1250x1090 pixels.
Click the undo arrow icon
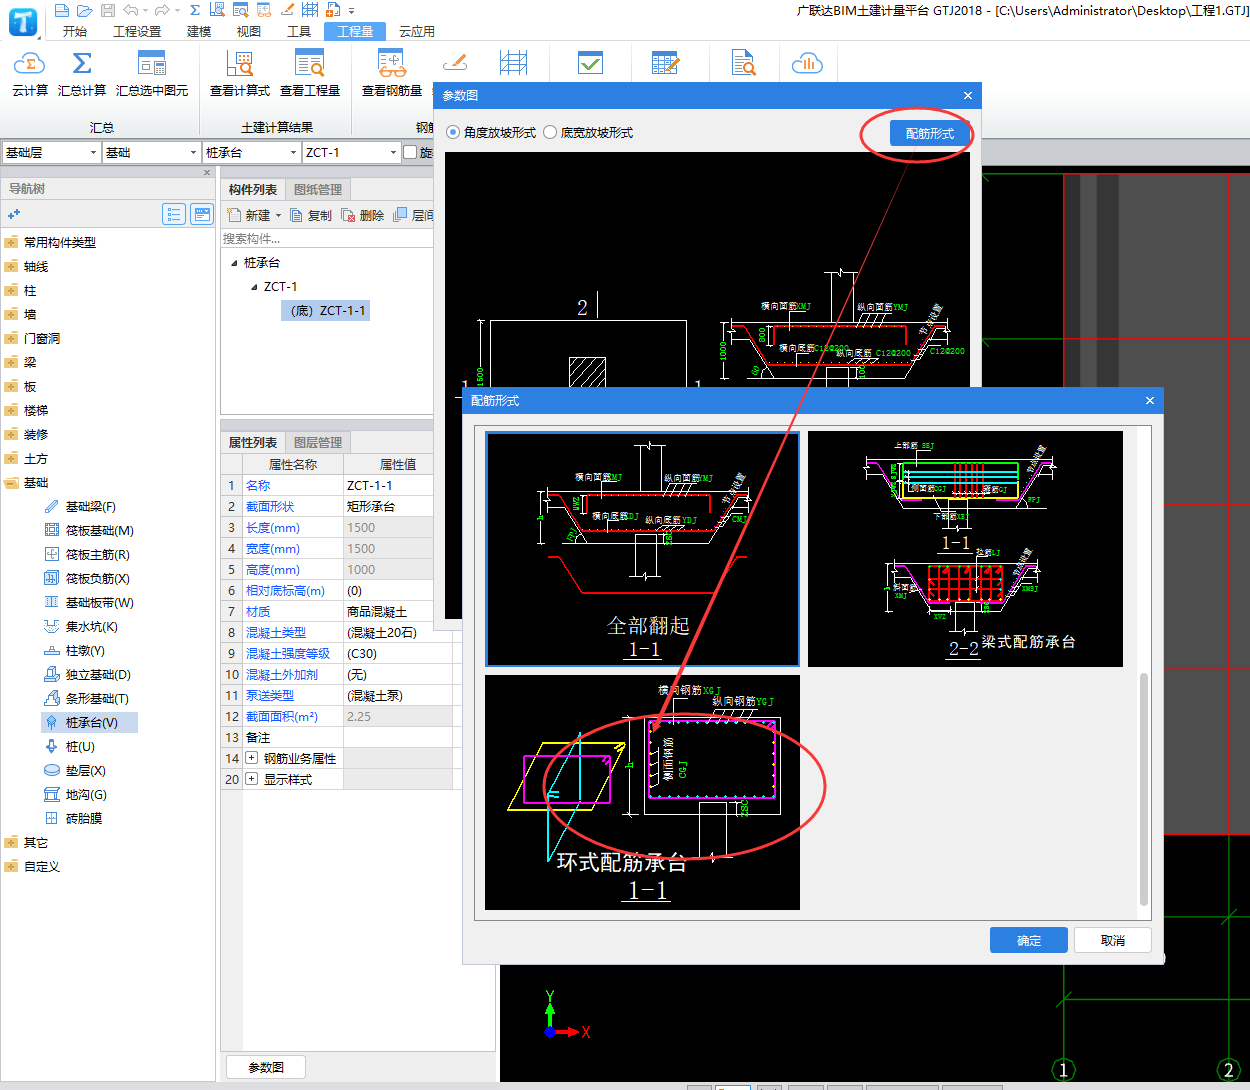click(131, 10)
